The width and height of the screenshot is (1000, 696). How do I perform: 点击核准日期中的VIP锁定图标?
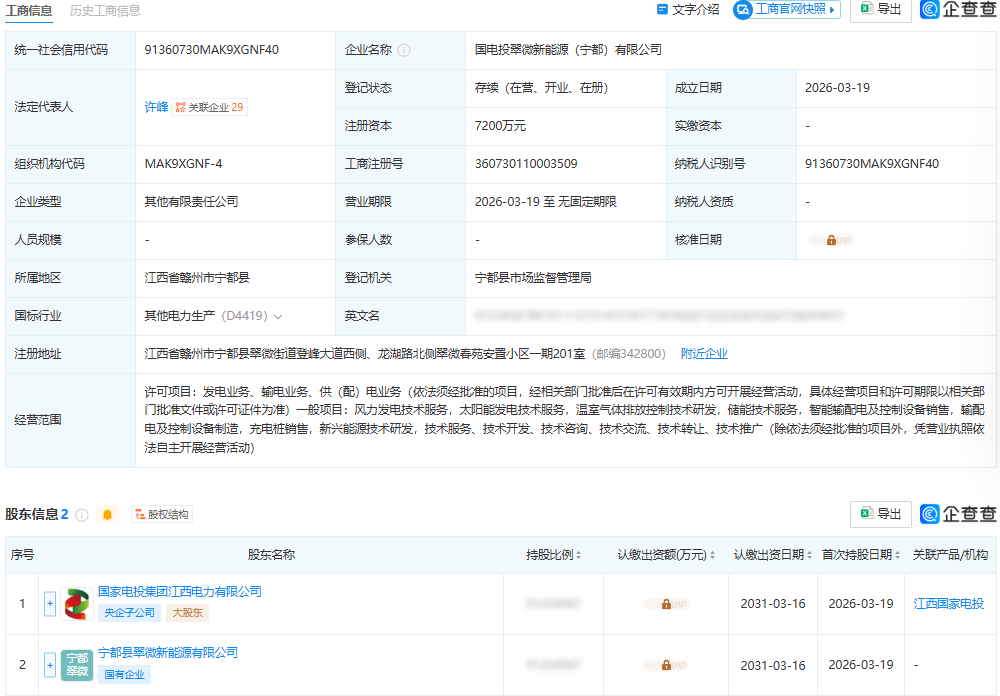(832, 240)
